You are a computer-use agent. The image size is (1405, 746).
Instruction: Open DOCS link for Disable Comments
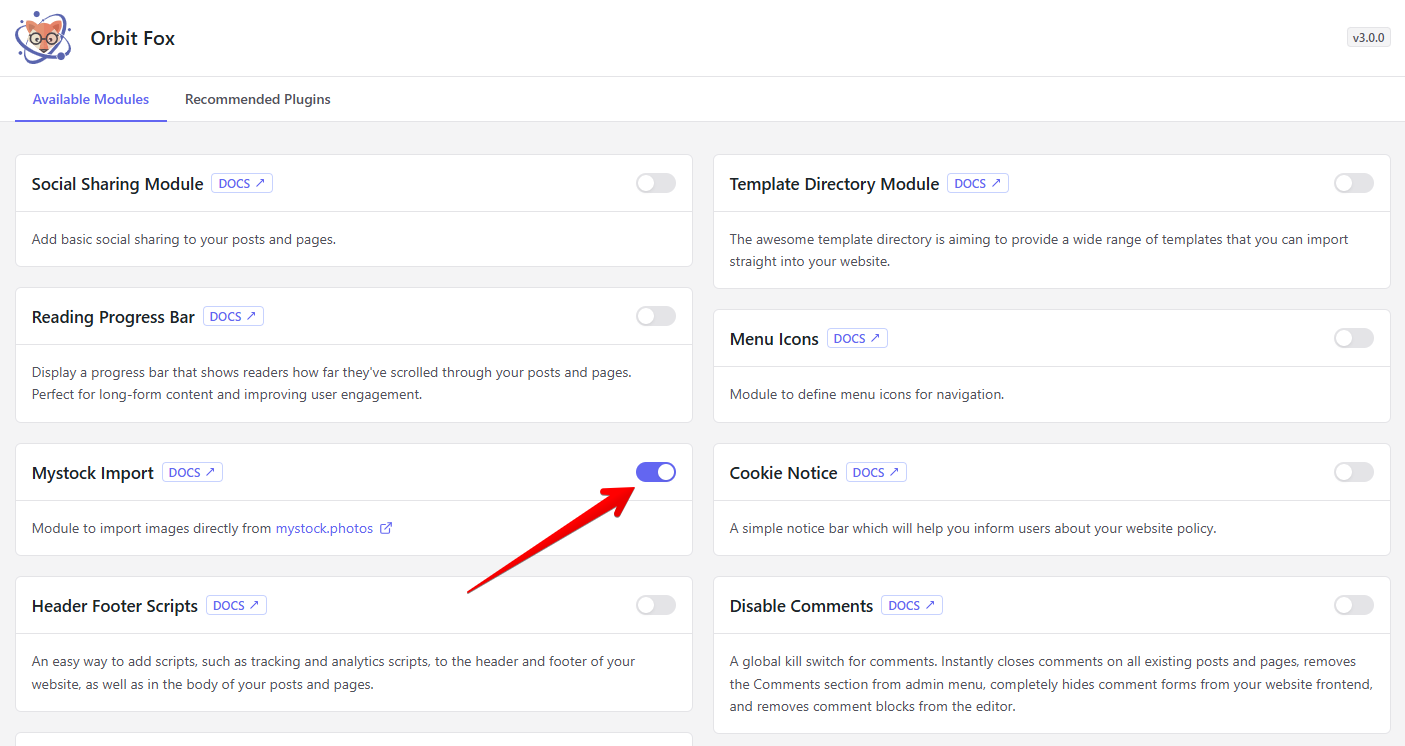(x=912, y=605)
